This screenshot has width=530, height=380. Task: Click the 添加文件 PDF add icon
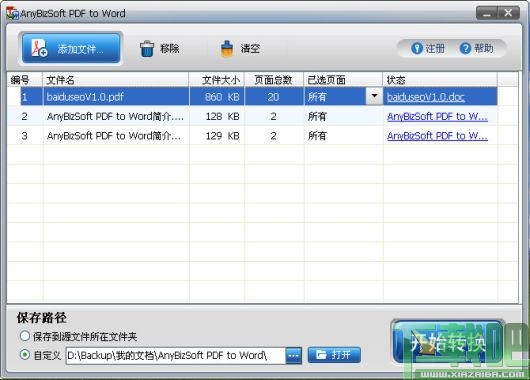(x=39, y=48)
